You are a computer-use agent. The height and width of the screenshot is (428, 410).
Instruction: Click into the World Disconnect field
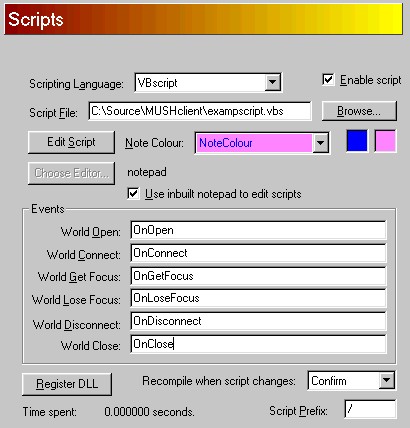258,321
